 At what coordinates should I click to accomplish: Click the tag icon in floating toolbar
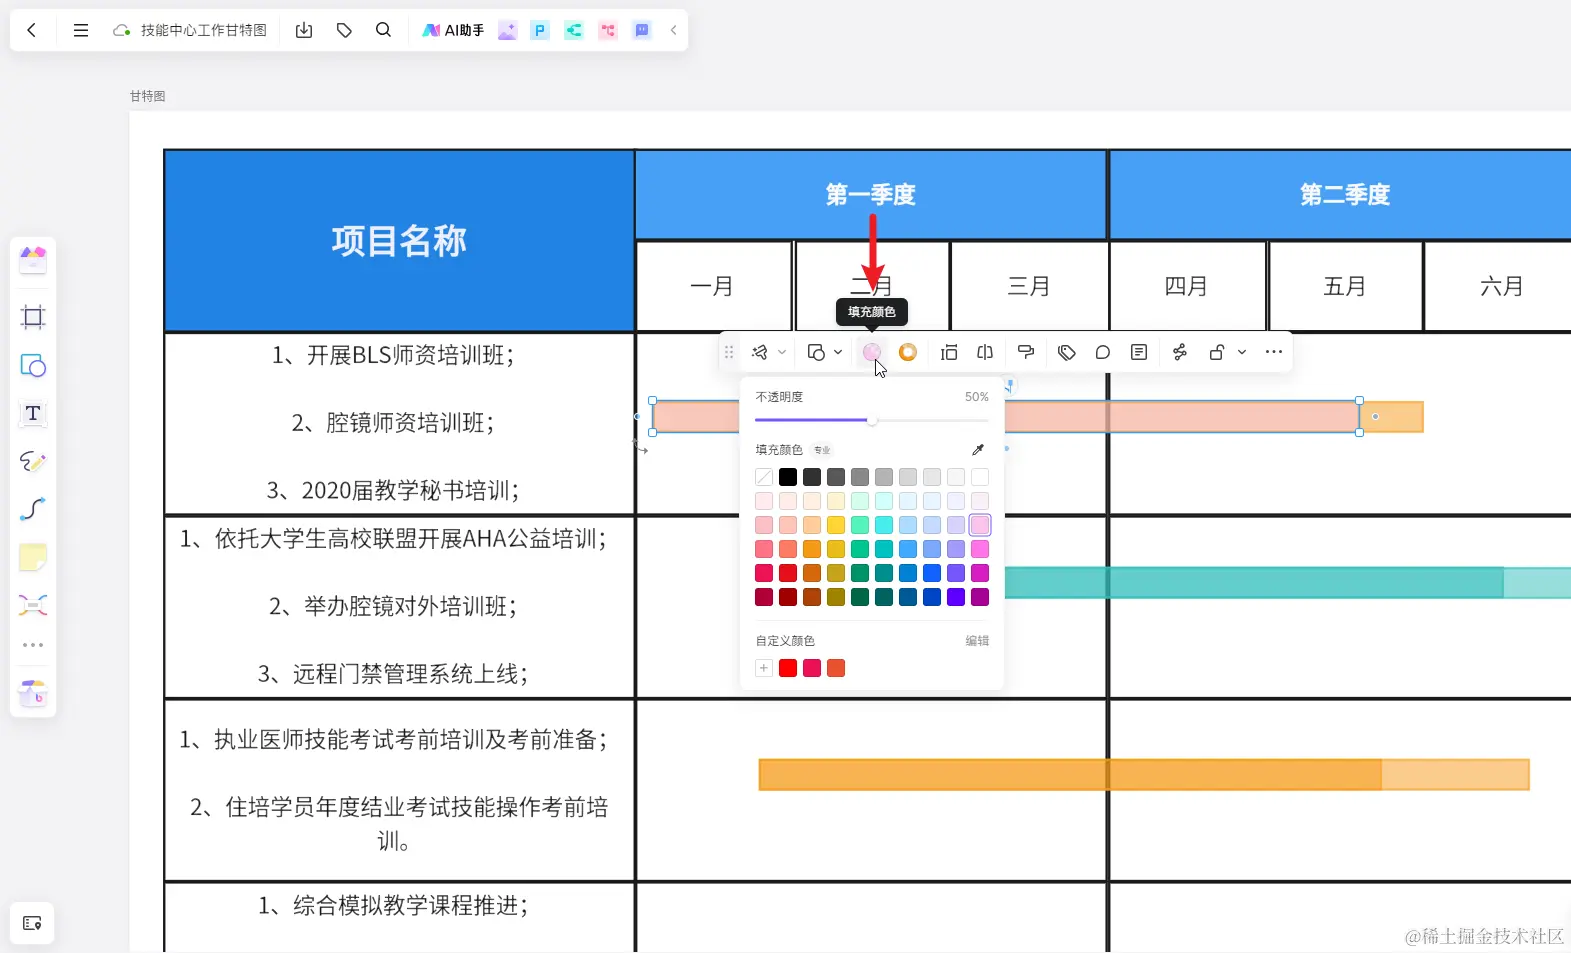tap(1067, 352)
